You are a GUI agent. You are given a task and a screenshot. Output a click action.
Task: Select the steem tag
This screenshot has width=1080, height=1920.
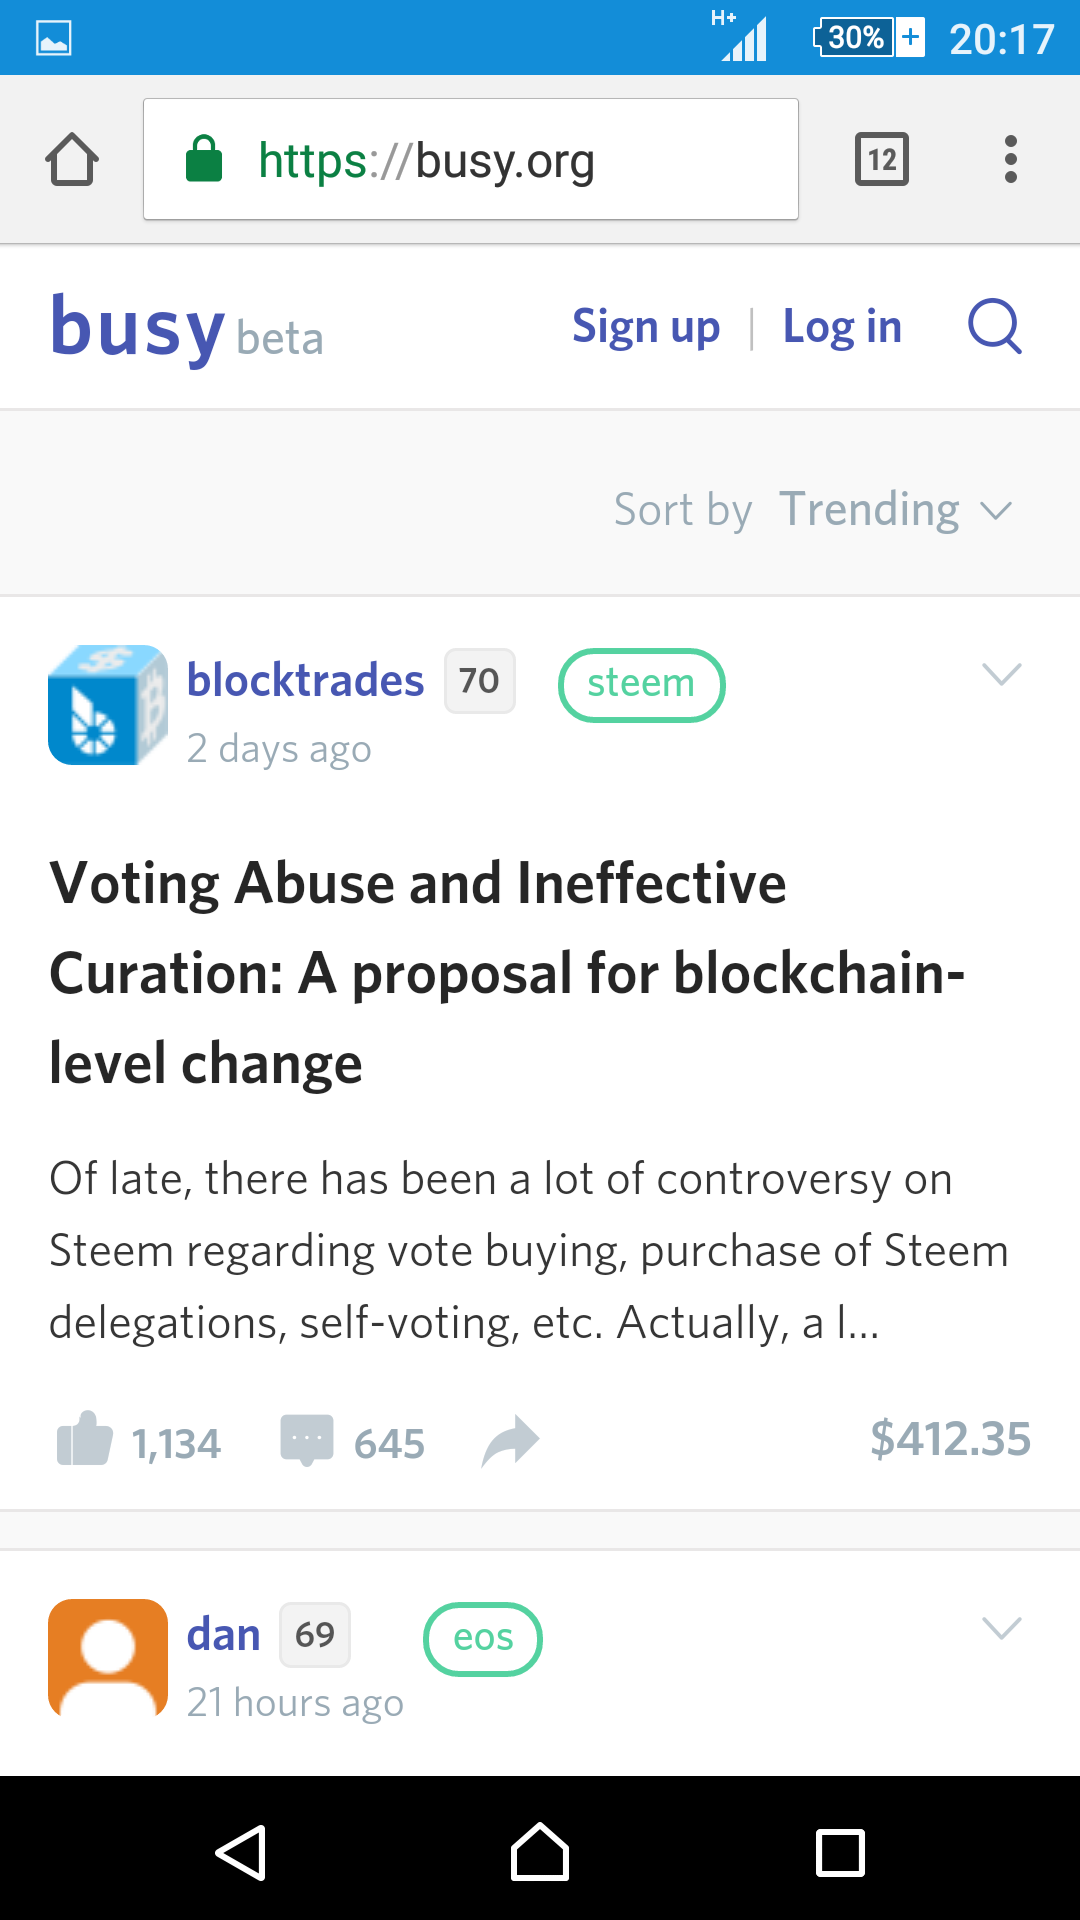click(641, 684)
